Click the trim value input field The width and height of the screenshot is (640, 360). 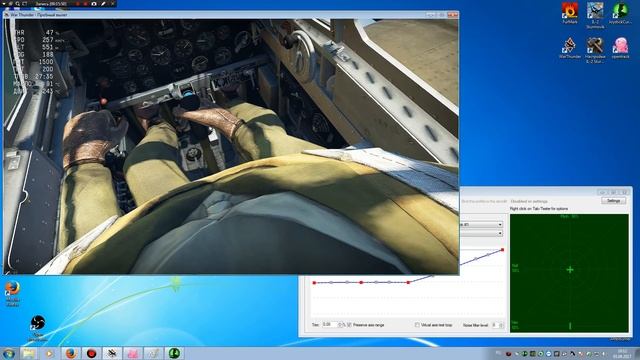click(x=330, y=325)
